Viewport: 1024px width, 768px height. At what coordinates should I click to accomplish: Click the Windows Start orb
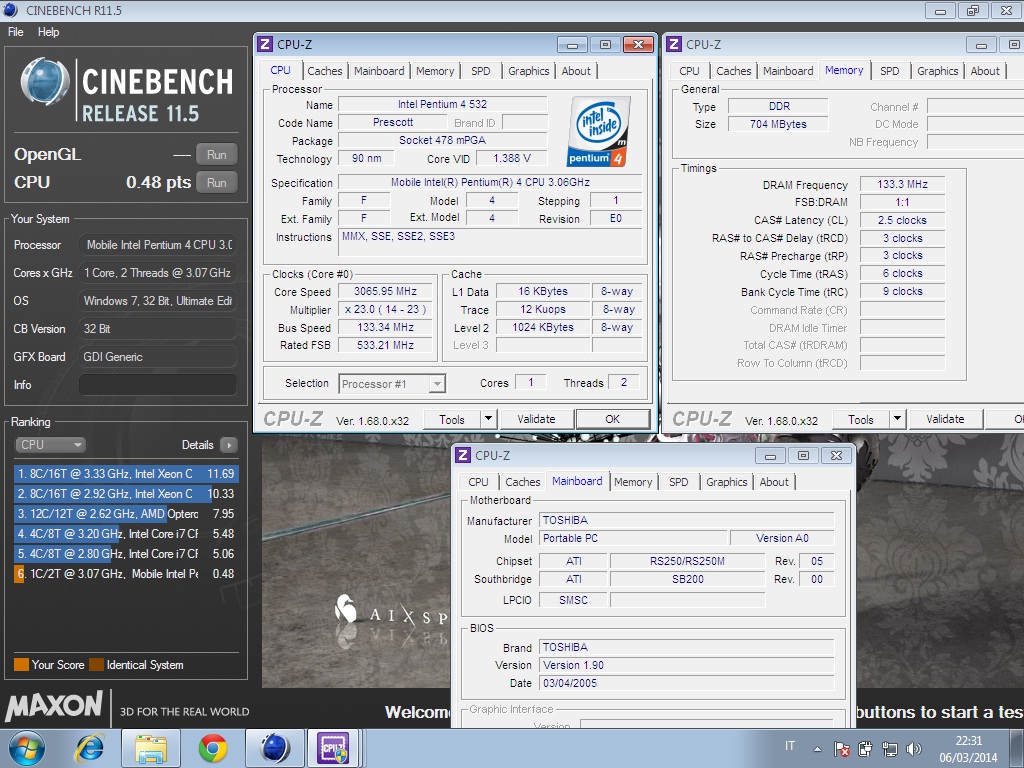(x=27, y=748)
